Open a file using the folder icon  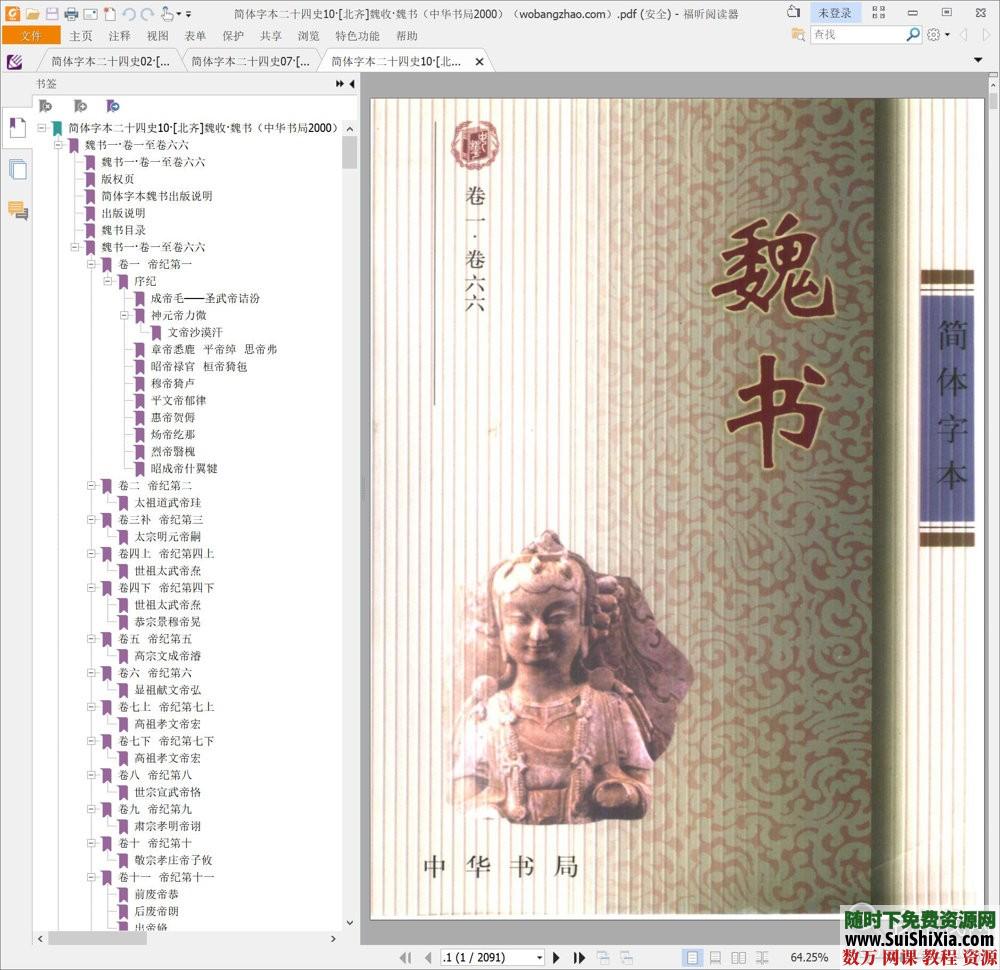click(x=32, y=13)
